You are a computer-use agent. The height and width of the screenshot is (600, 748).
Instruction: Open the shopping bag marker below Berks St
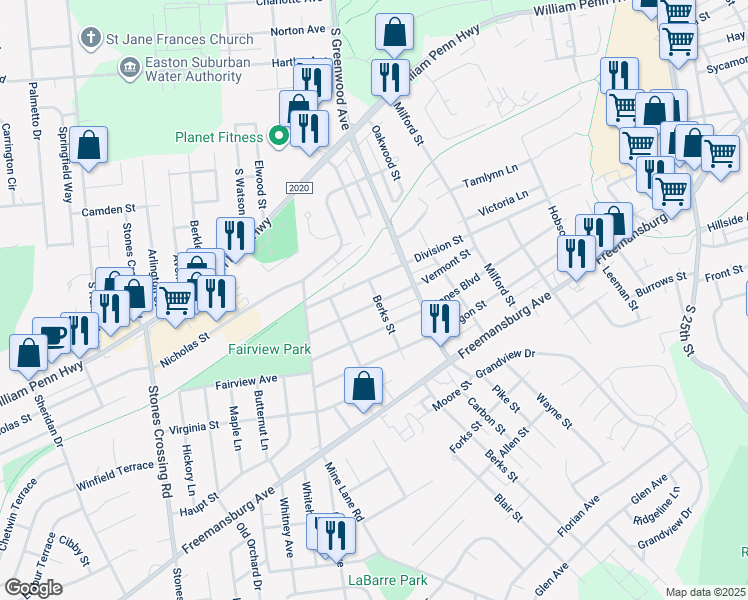click(363, 389)
